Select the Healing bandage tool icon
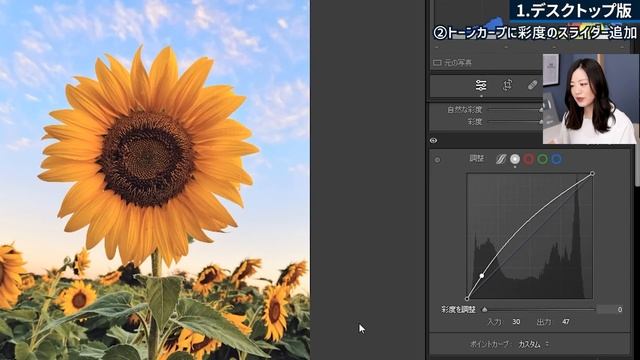This screenshot has height=360, width=640. [x=533, y=85]
